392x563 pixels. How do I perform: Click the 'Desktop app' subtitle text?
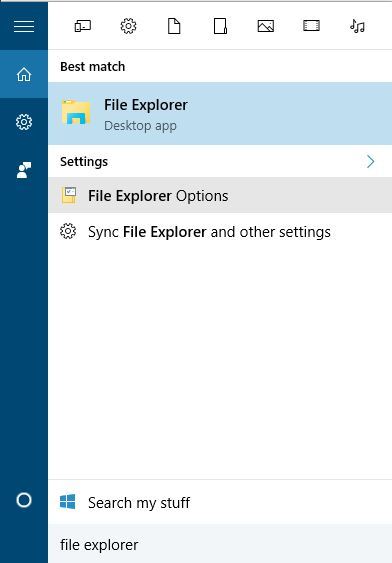140,126
